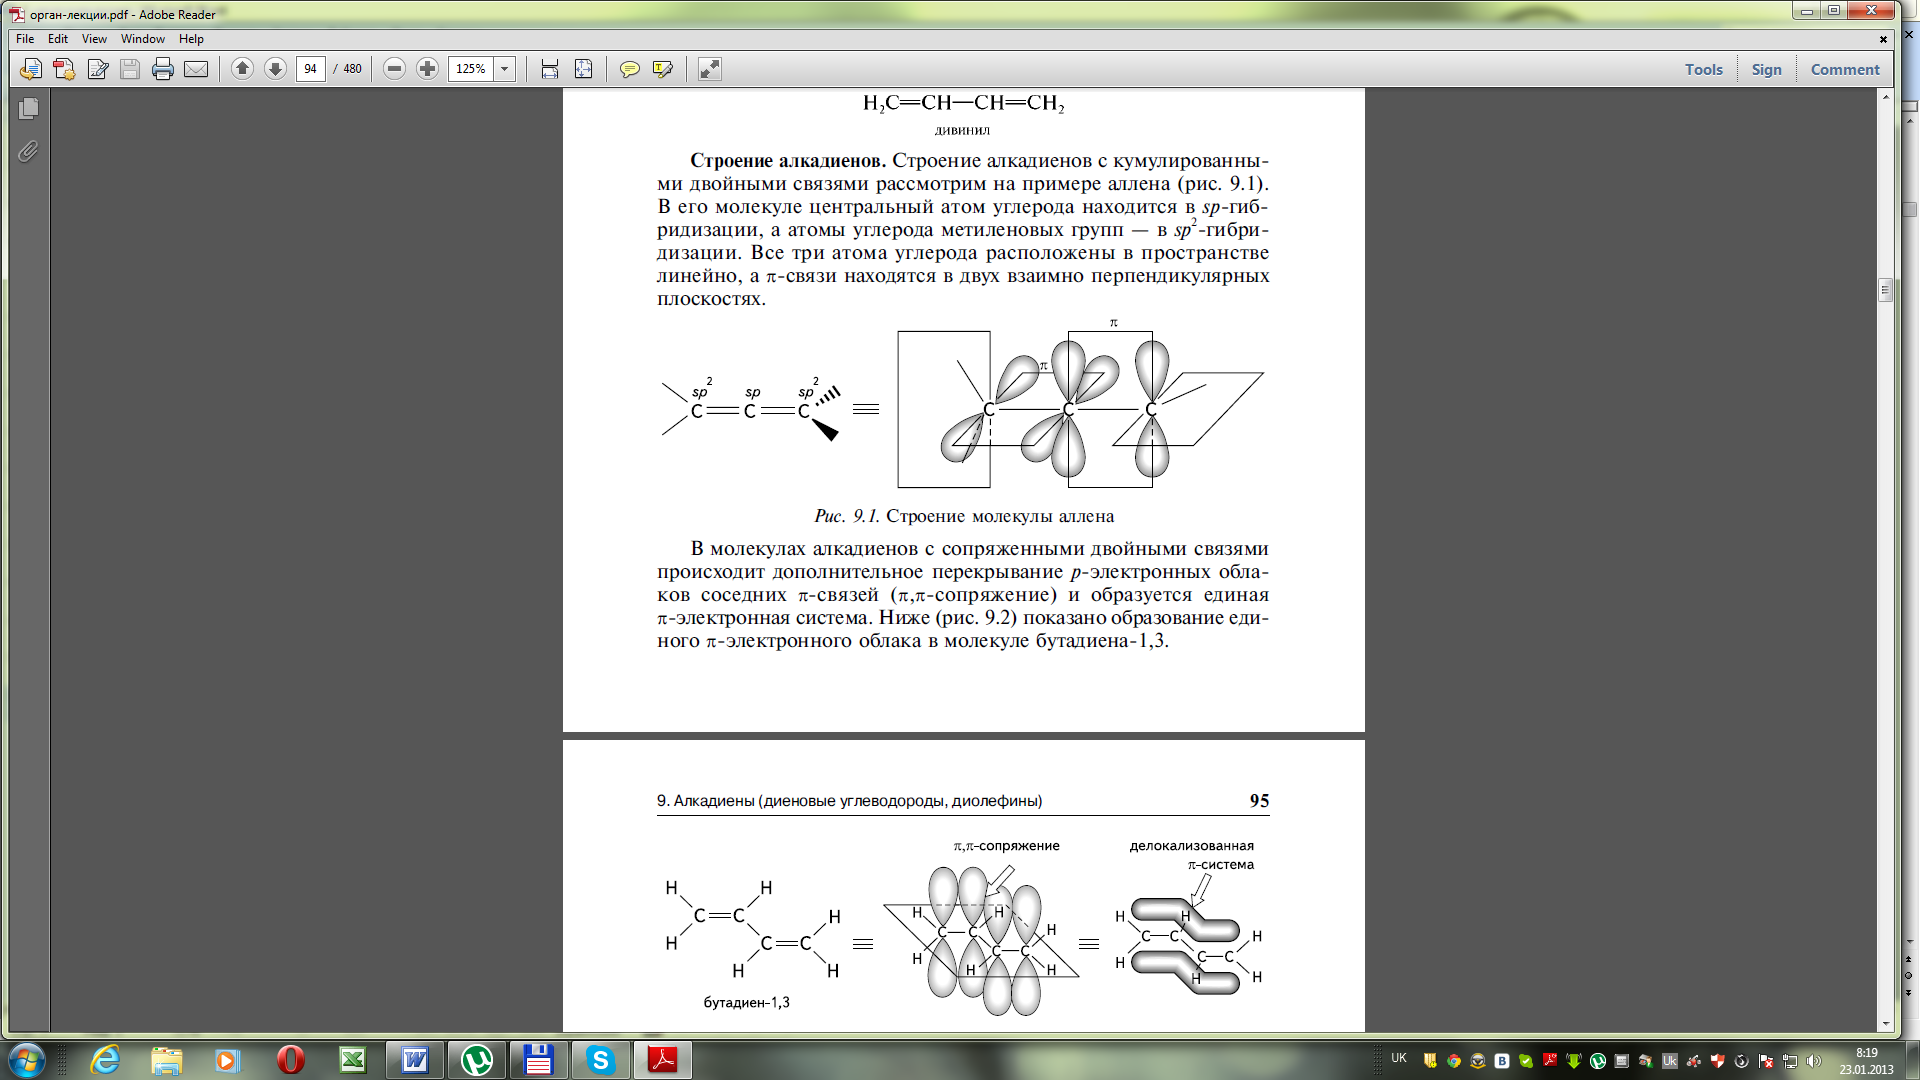The height and width of the screenshot is (1080, 1920).
Task: Print the document using printer icon
Action: (x=163, y=69)
